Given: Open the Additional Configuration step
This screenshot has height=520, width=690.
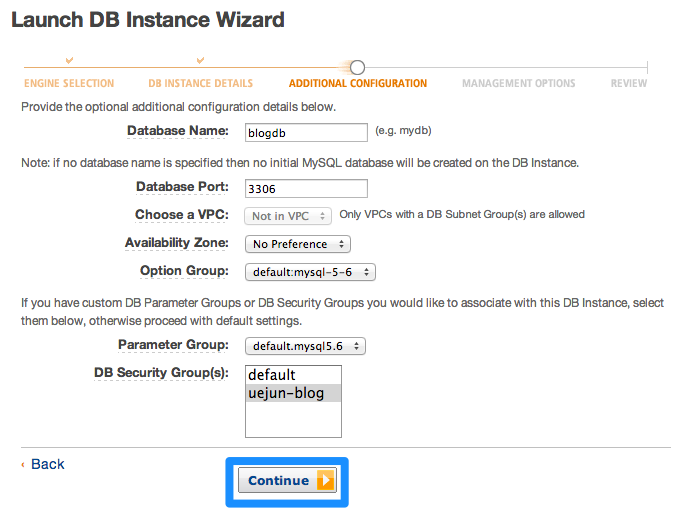Looking at the screenshot, I should [x=357, y=84].
